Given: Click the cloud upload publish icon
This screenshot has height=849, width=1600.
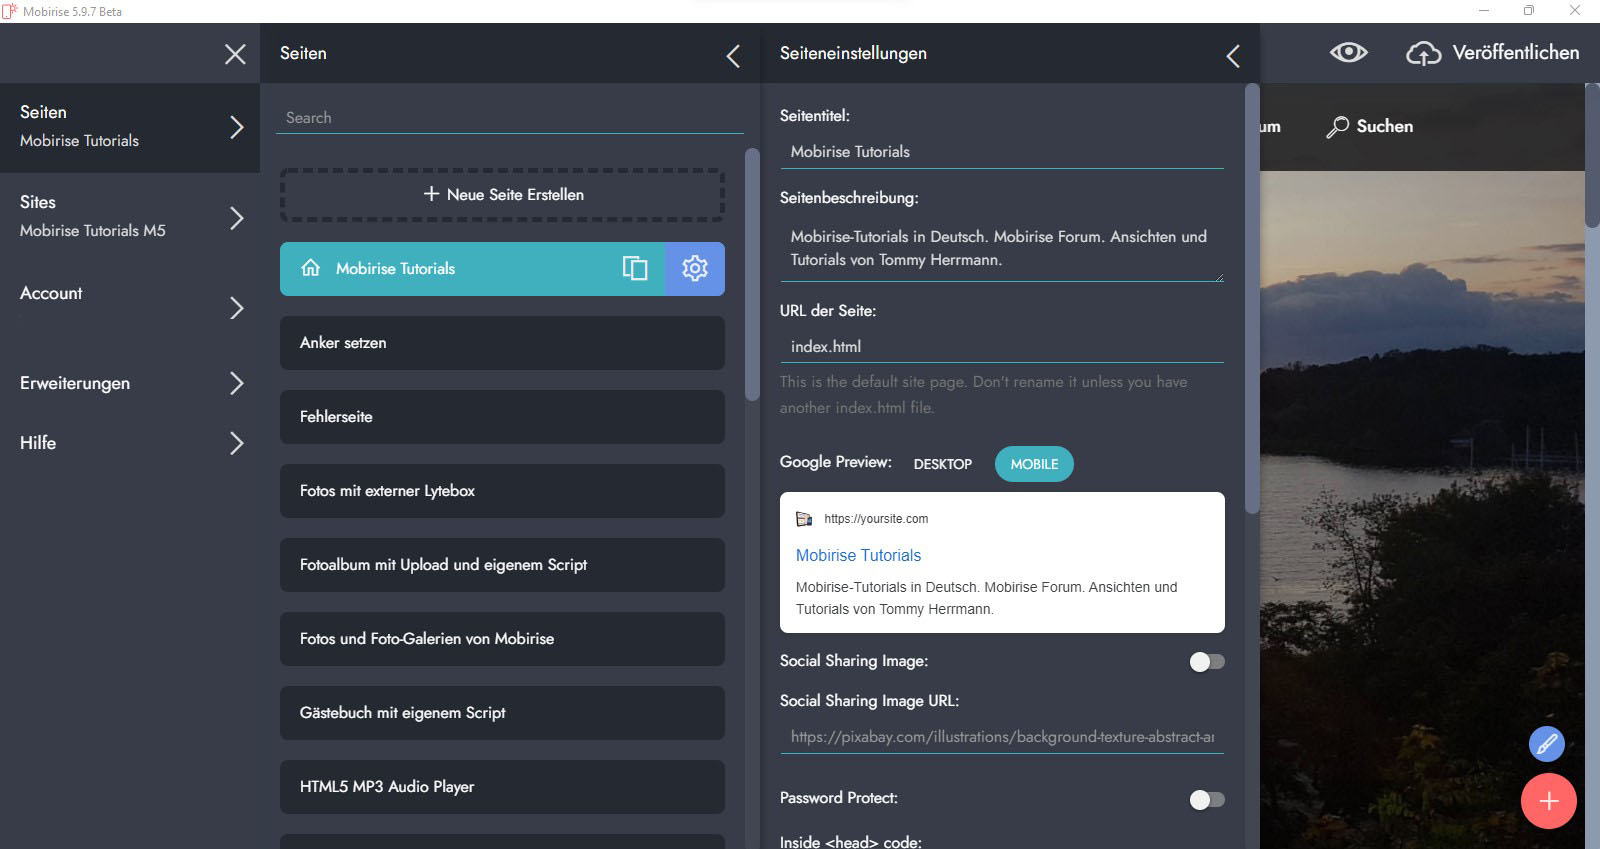Looking at the screenshot, I should click(1423, 53).
